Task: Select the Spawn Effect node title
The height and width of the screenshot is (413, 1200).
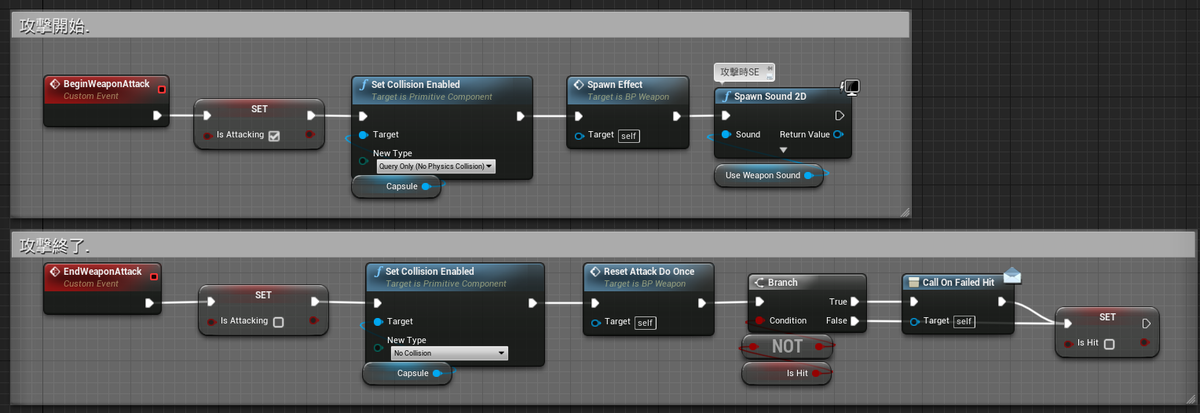Action: pyautogui.click(x=616, y=85)
